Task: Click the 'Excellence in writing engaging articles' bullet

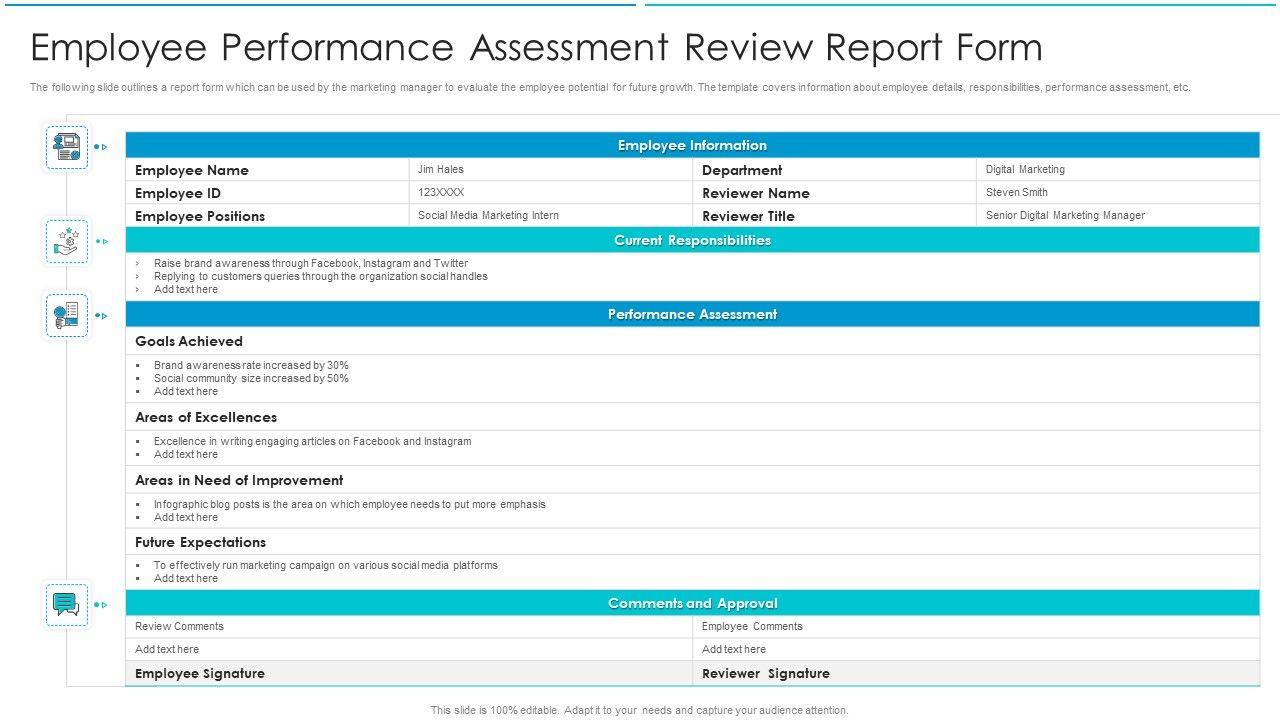Action: click(312, 441)
